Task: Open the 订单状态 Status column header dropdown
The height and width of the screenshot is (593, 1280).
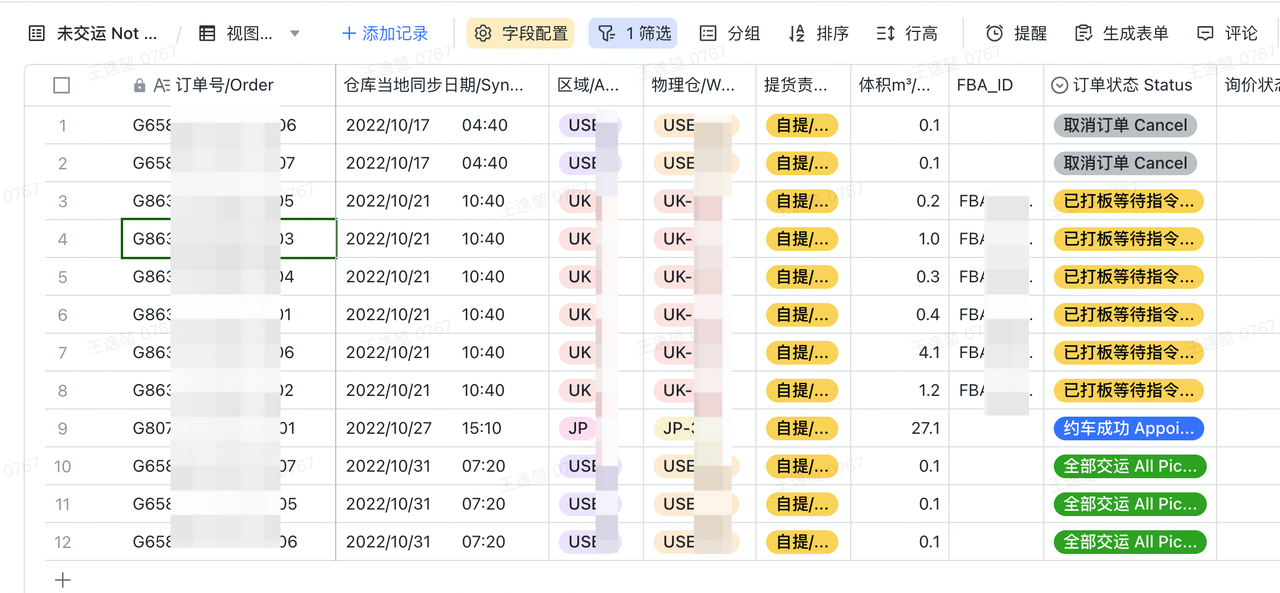Action: (1060, 86)
